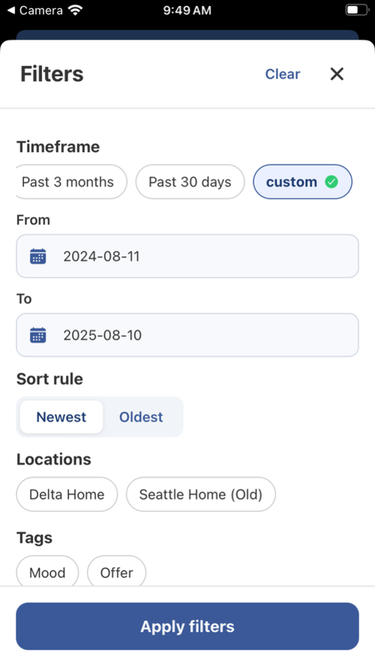Sort by Newest first
The width and height of the screenshot is (375, 666).
click(x=61, y=417)
